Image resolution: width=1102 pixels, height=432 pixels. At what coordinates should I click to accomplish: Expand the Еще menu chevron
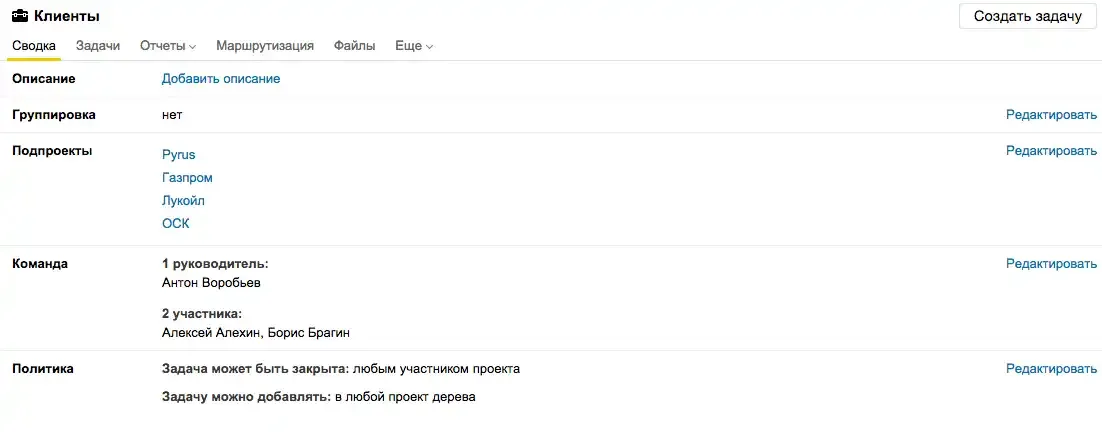429,47
